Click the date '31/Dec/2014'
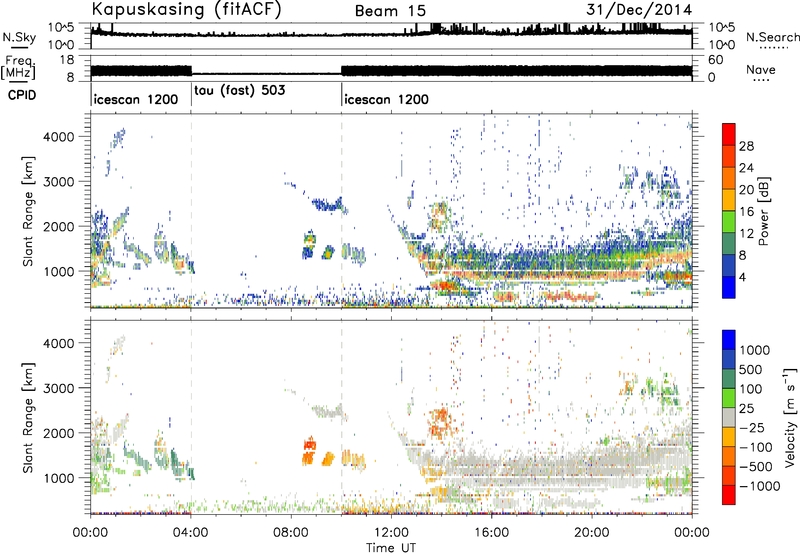Screen dimensions: 800x554 (x=639, y=10)
